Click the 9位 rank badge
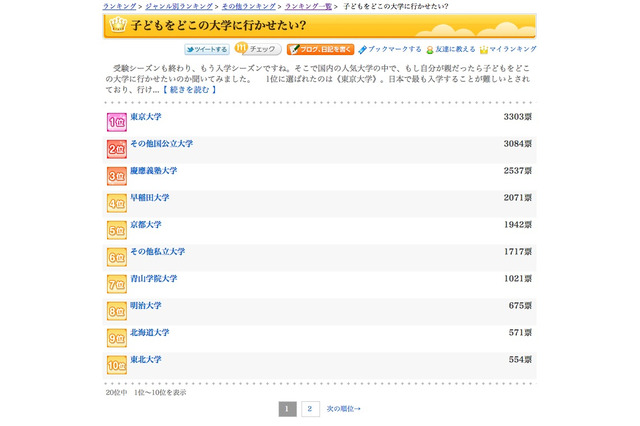Screen dimensions: 640x426 (x=117, y=338)
